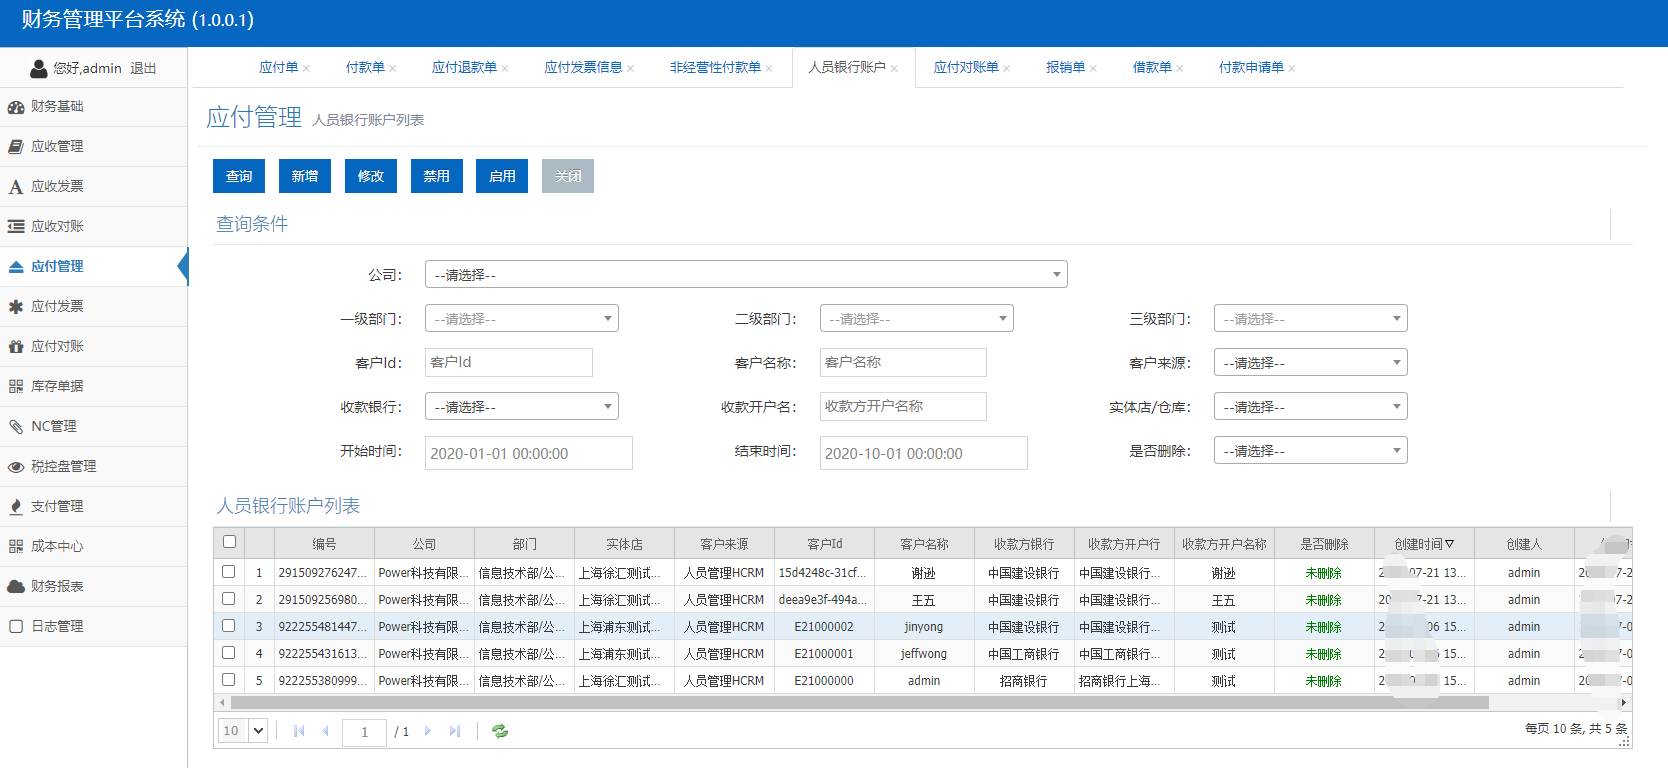Check the checkbox for row 3 jinyong
1668x768 pixels.
(x=229, y=626)
